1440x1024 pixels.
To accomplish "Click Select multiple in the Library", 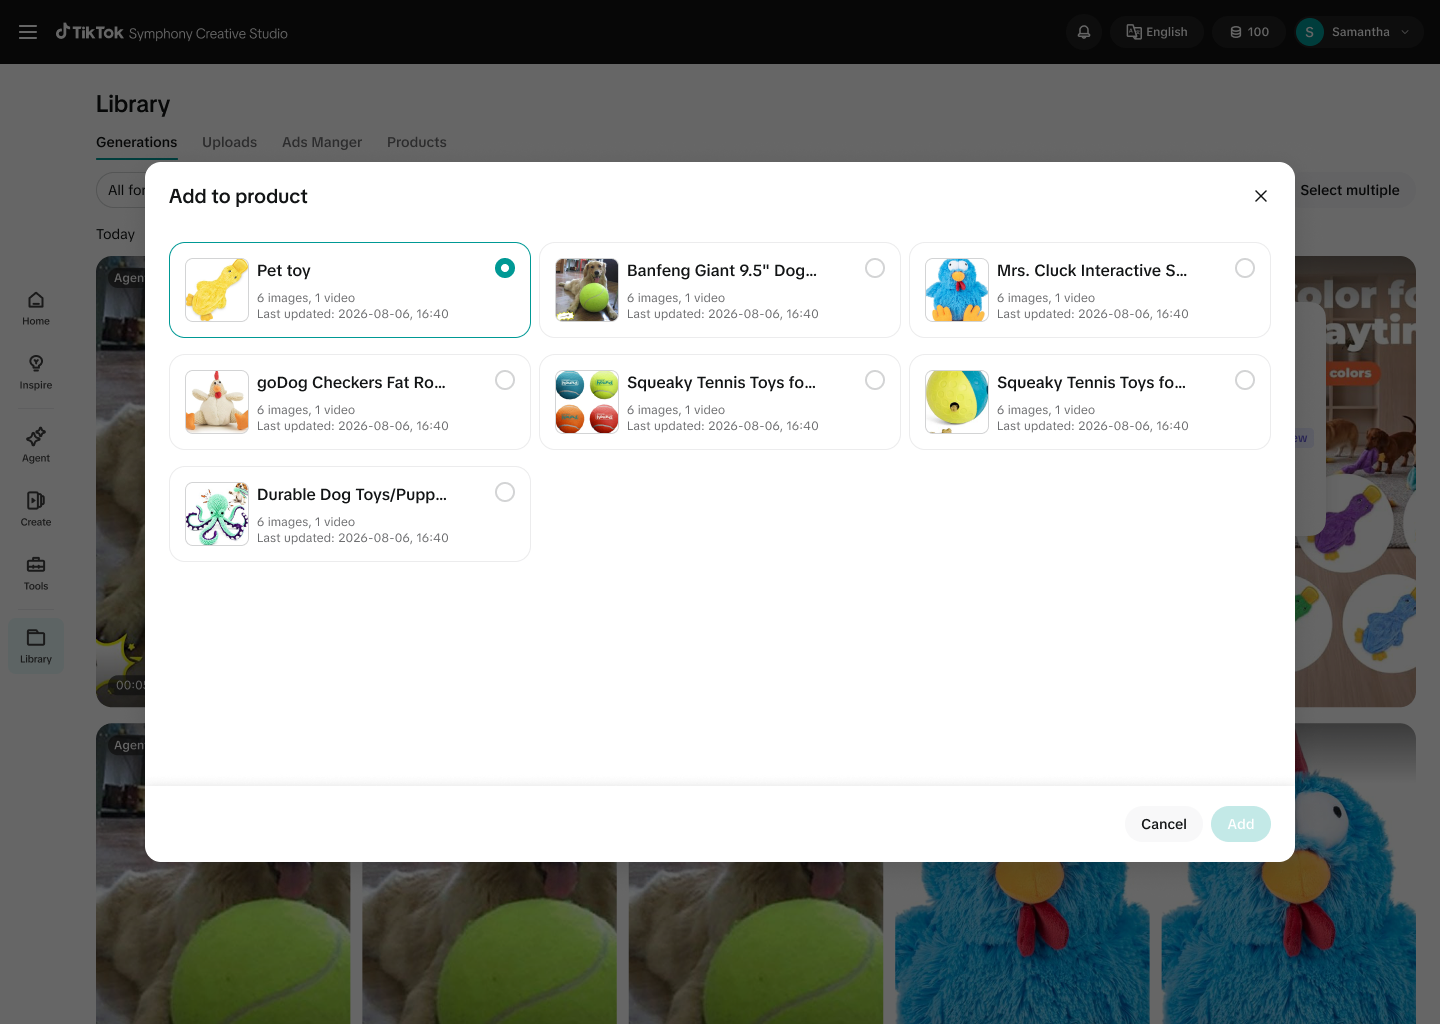I will point(1350,190).
